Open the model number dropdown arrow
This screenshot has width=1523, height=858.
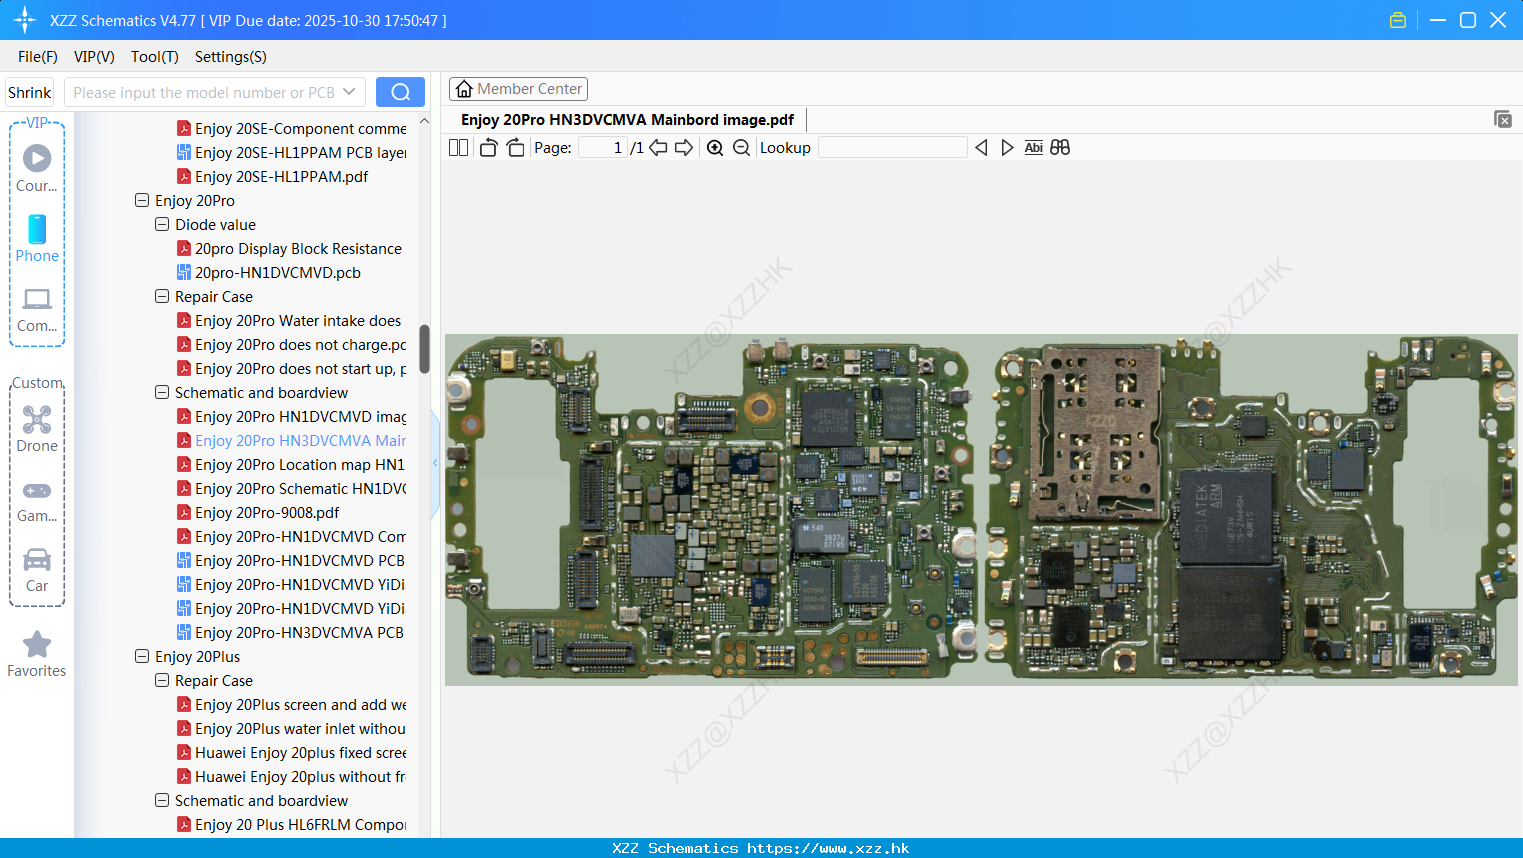point(349,92)
